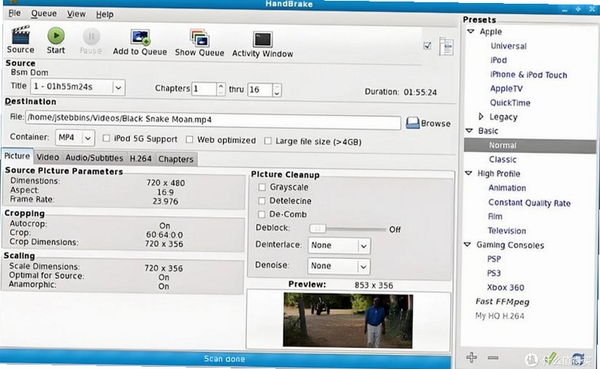Viewport: 600px width, 369px height.
Task: Open the Container MP4 dropdown
Action: 75,137
